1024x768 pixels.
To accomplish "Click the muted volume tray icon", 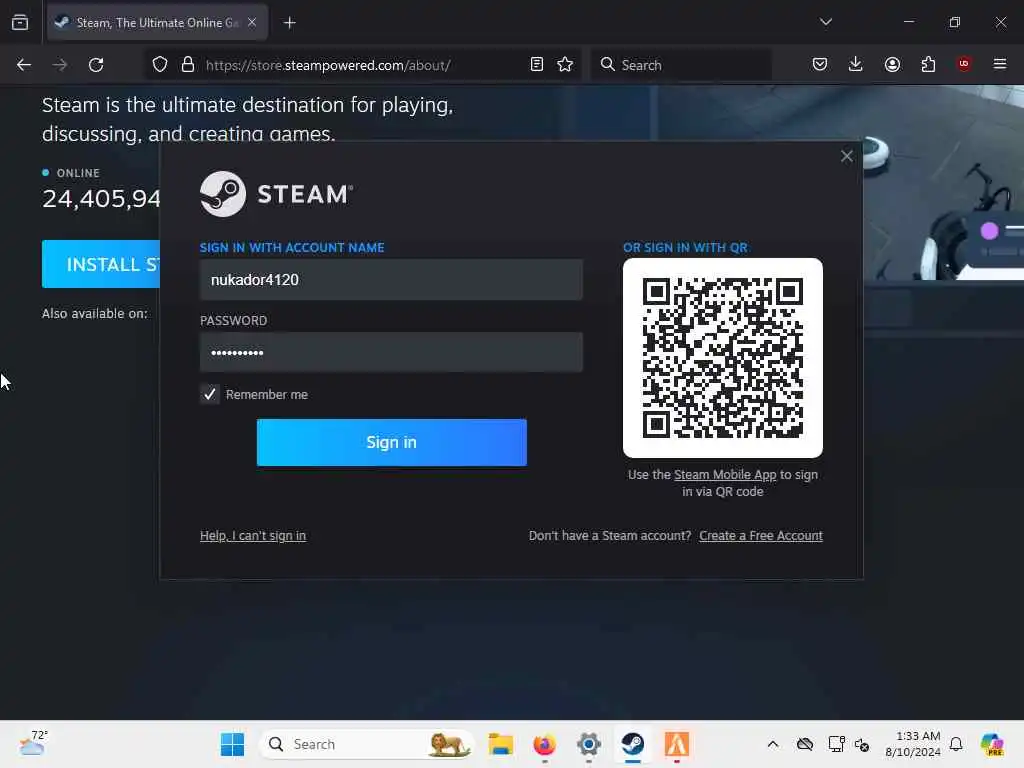I will (x=862, y=744).
